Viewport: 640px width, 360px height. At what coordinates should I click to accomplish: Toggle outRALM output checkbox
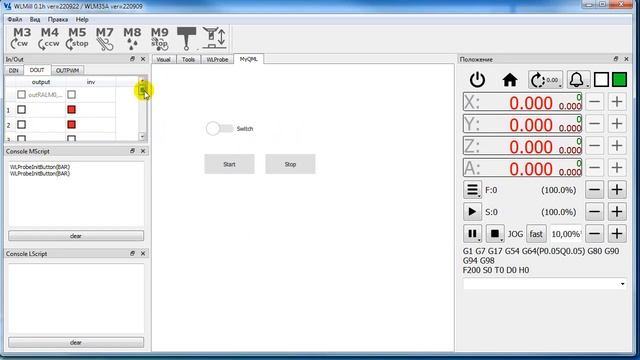[22, 95]
